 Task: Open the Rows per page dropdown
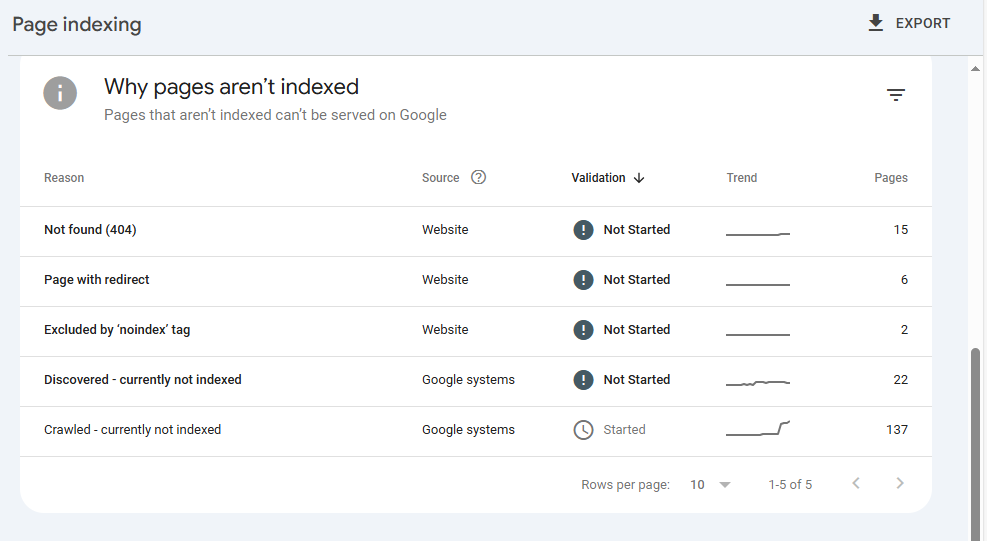tap(711, 485)
